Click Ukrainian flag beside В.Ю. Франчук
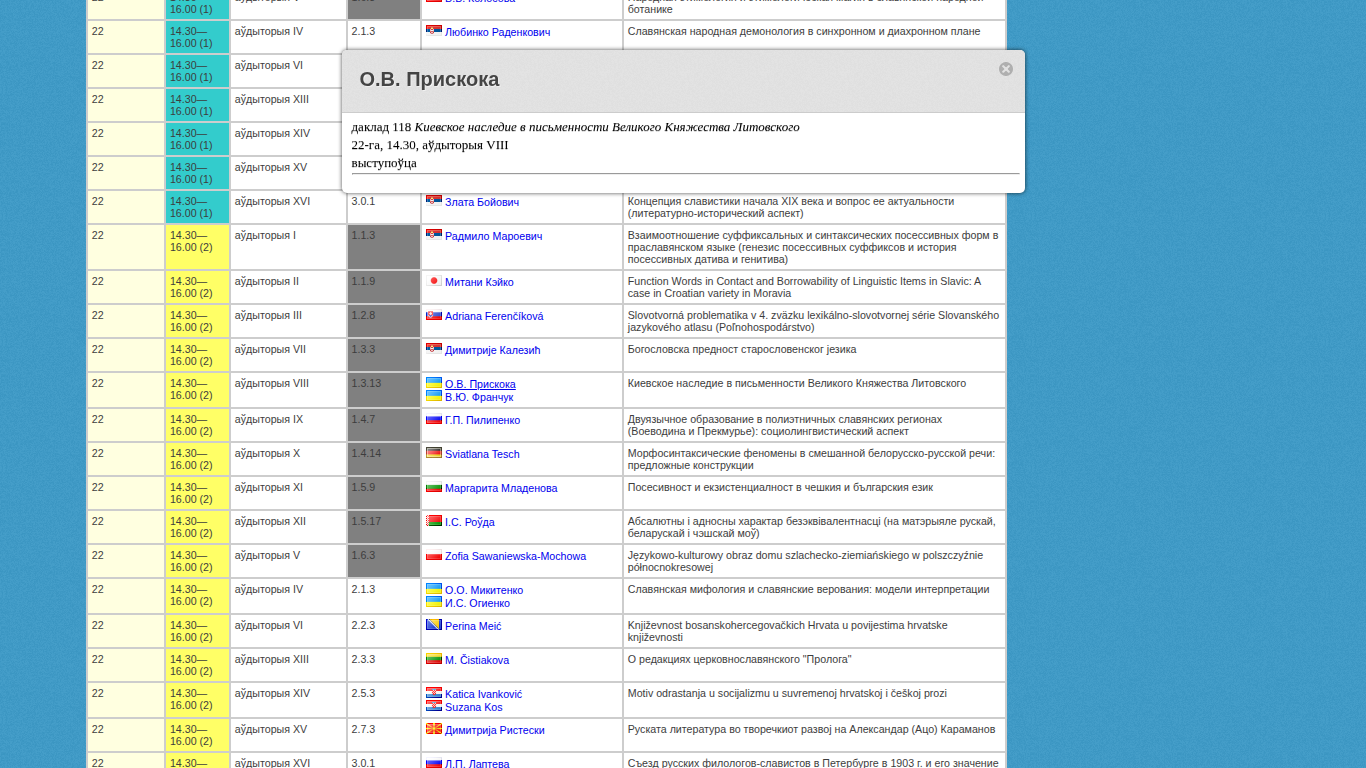Image resolution: width=1366 pixels, height=768 pixels. pyautogui.click(x=434, y=396)
